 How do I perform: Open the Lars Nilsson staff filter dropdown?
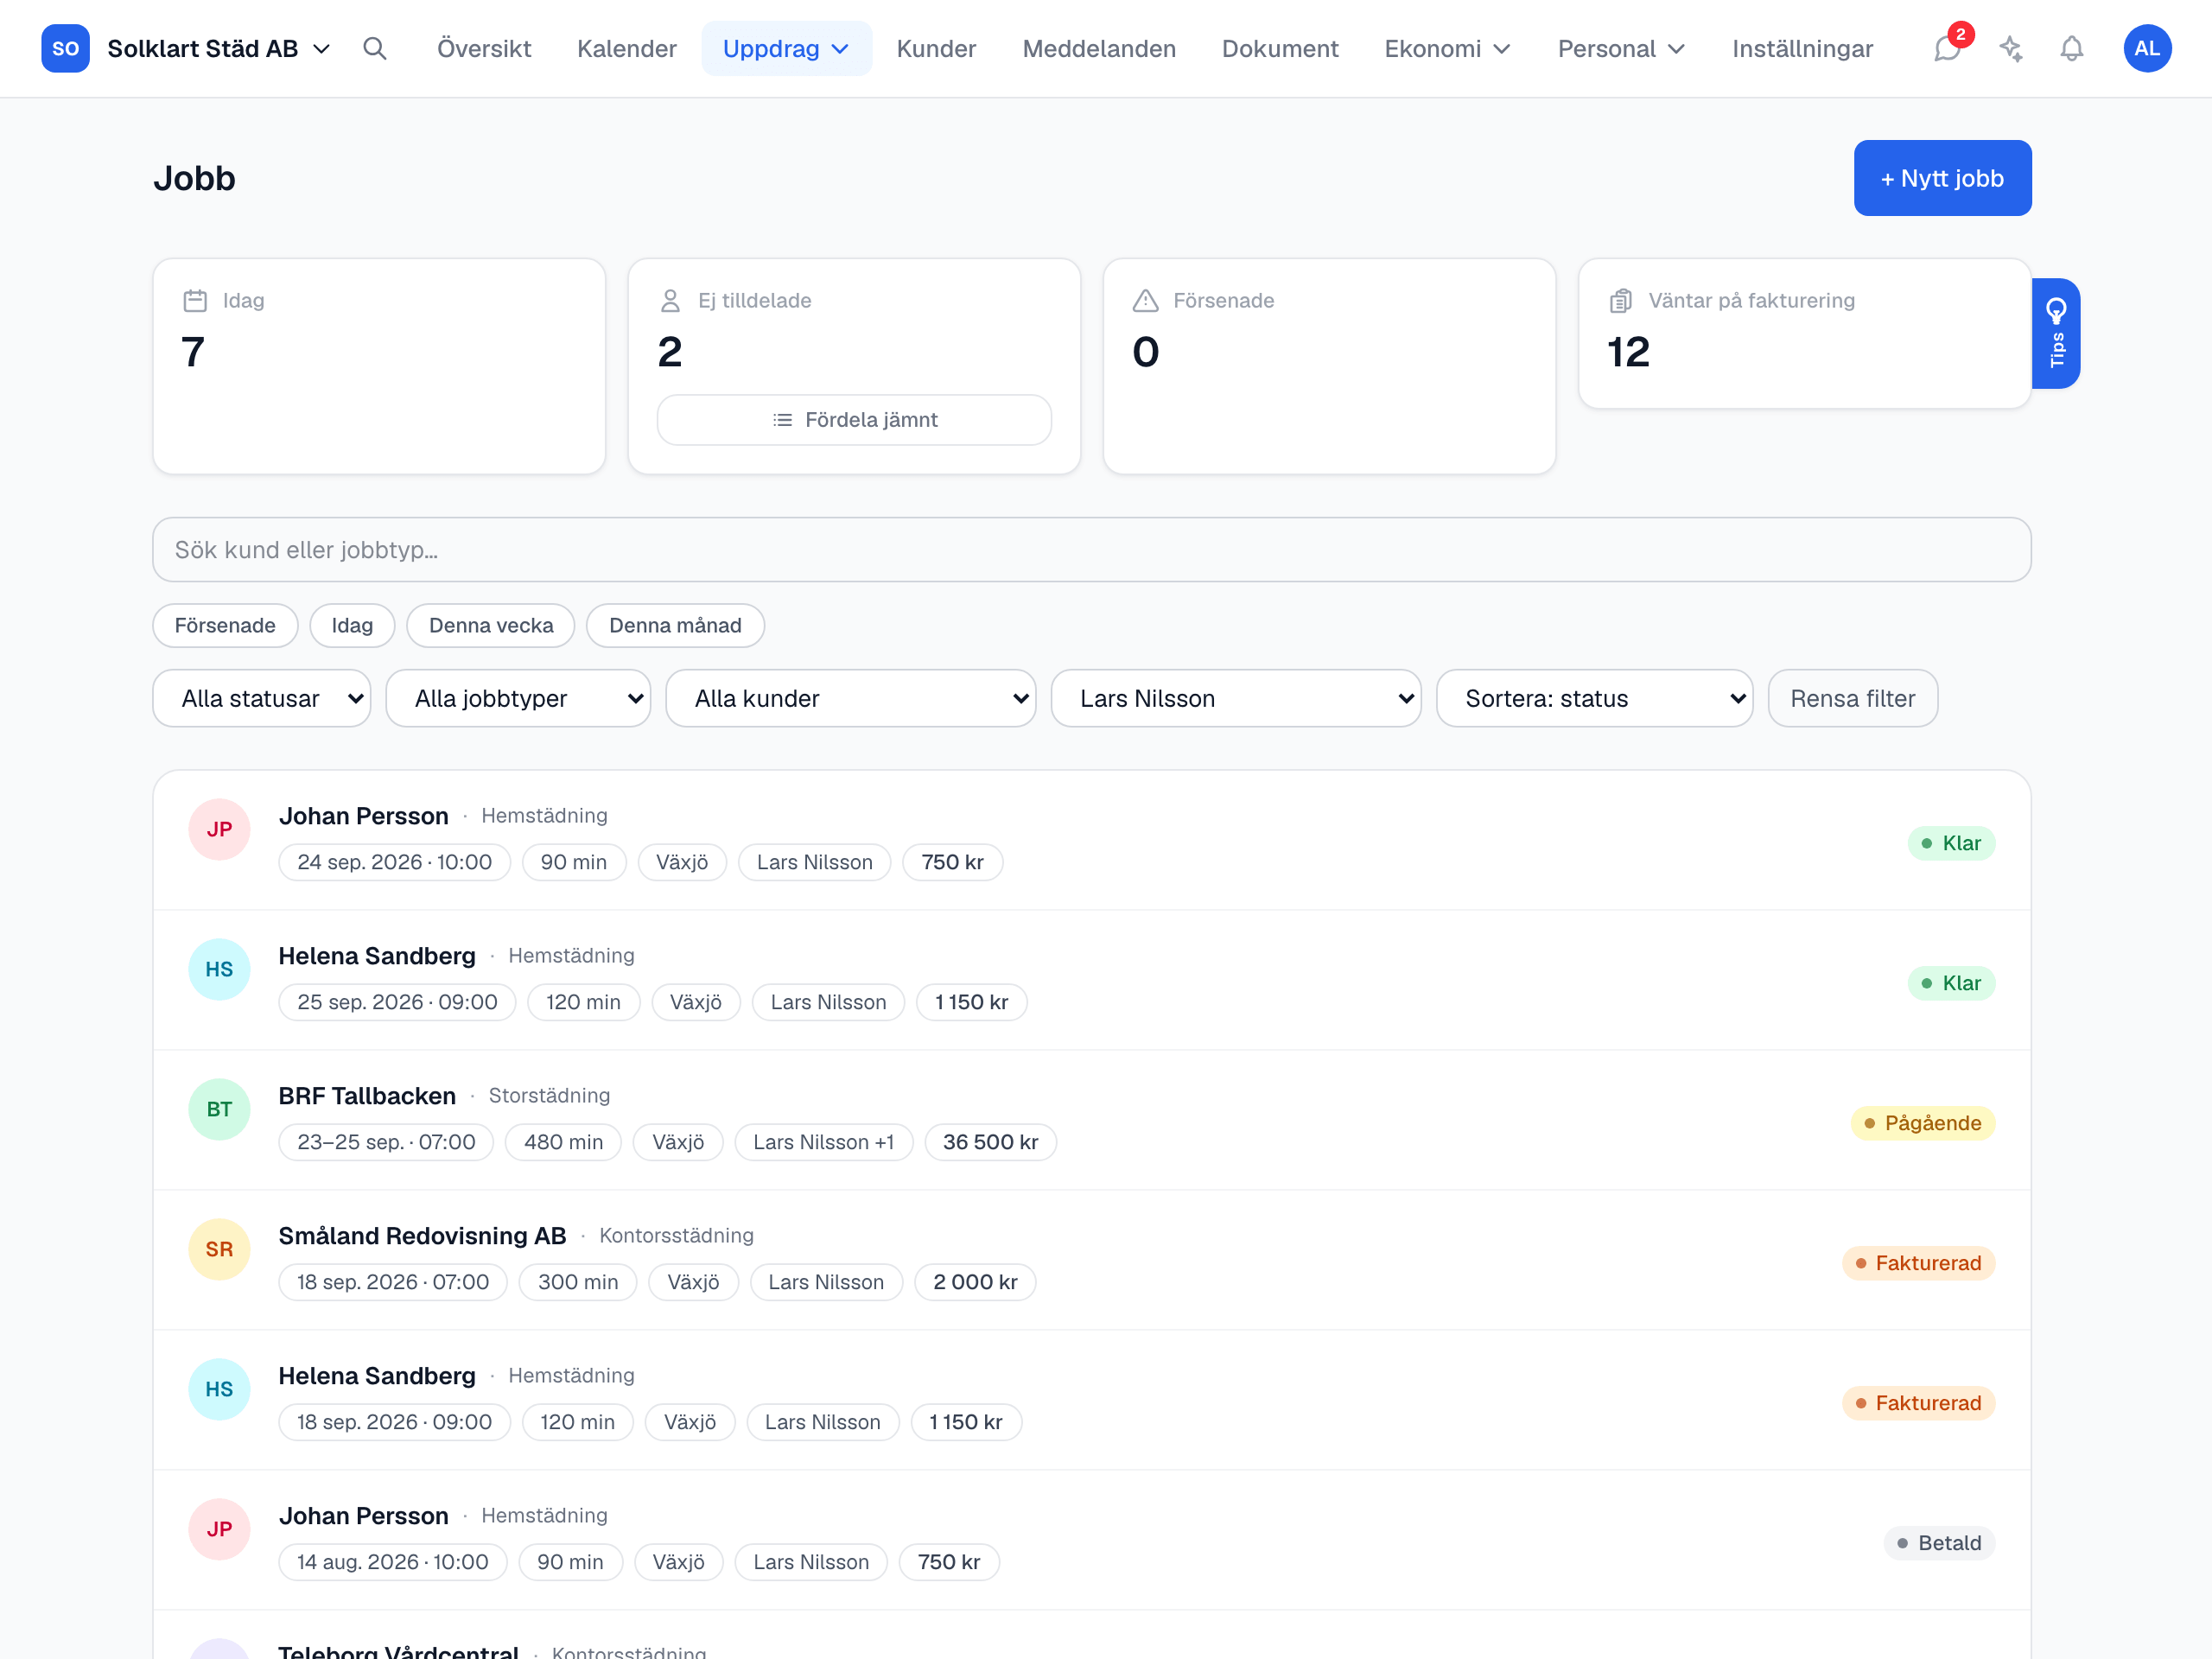click(x=1236, y=698)
